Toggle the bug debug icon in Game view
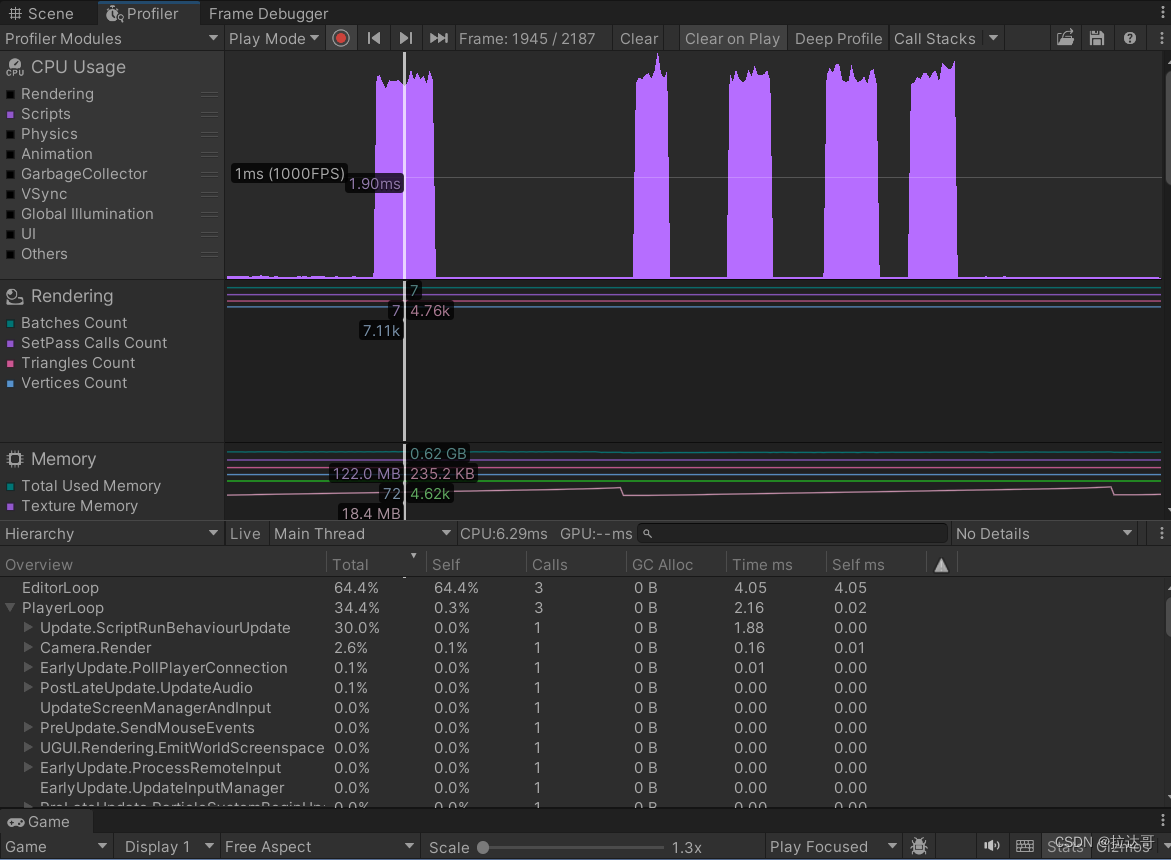Screen dimensions: 1171x860 (x=919, y=847)
